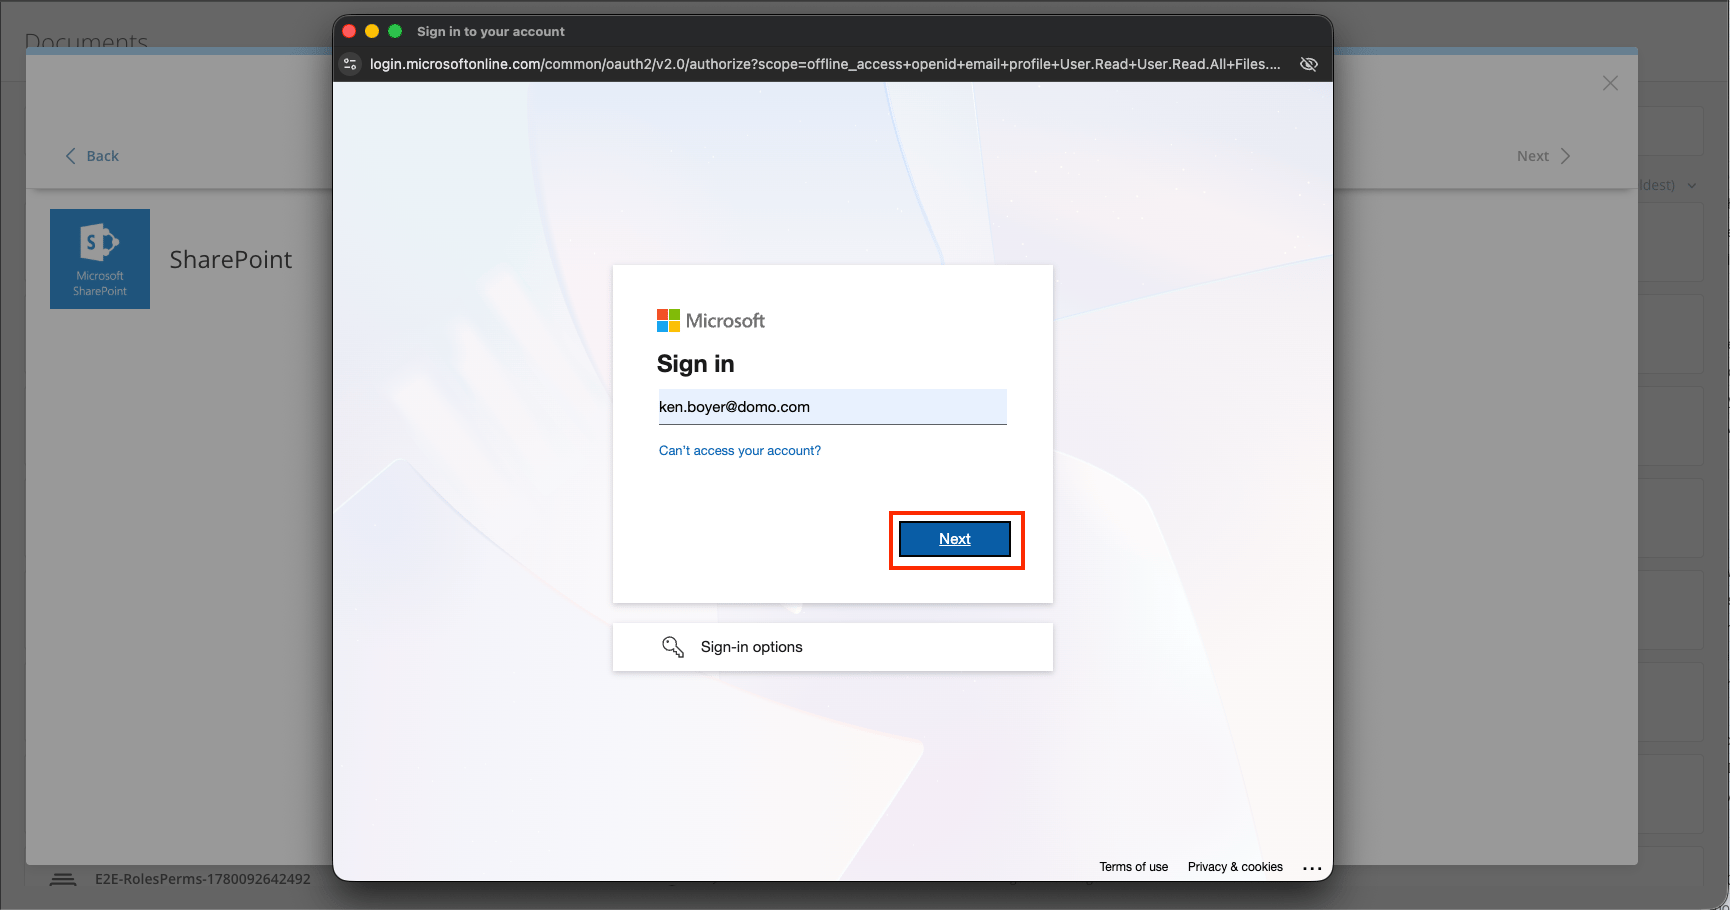Click the SharePoint heading text

click(231, 259)
